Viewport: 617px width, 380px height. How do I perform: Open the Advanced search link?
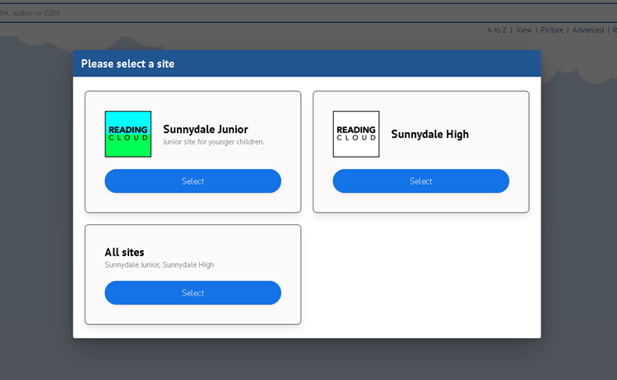(588, 30)
